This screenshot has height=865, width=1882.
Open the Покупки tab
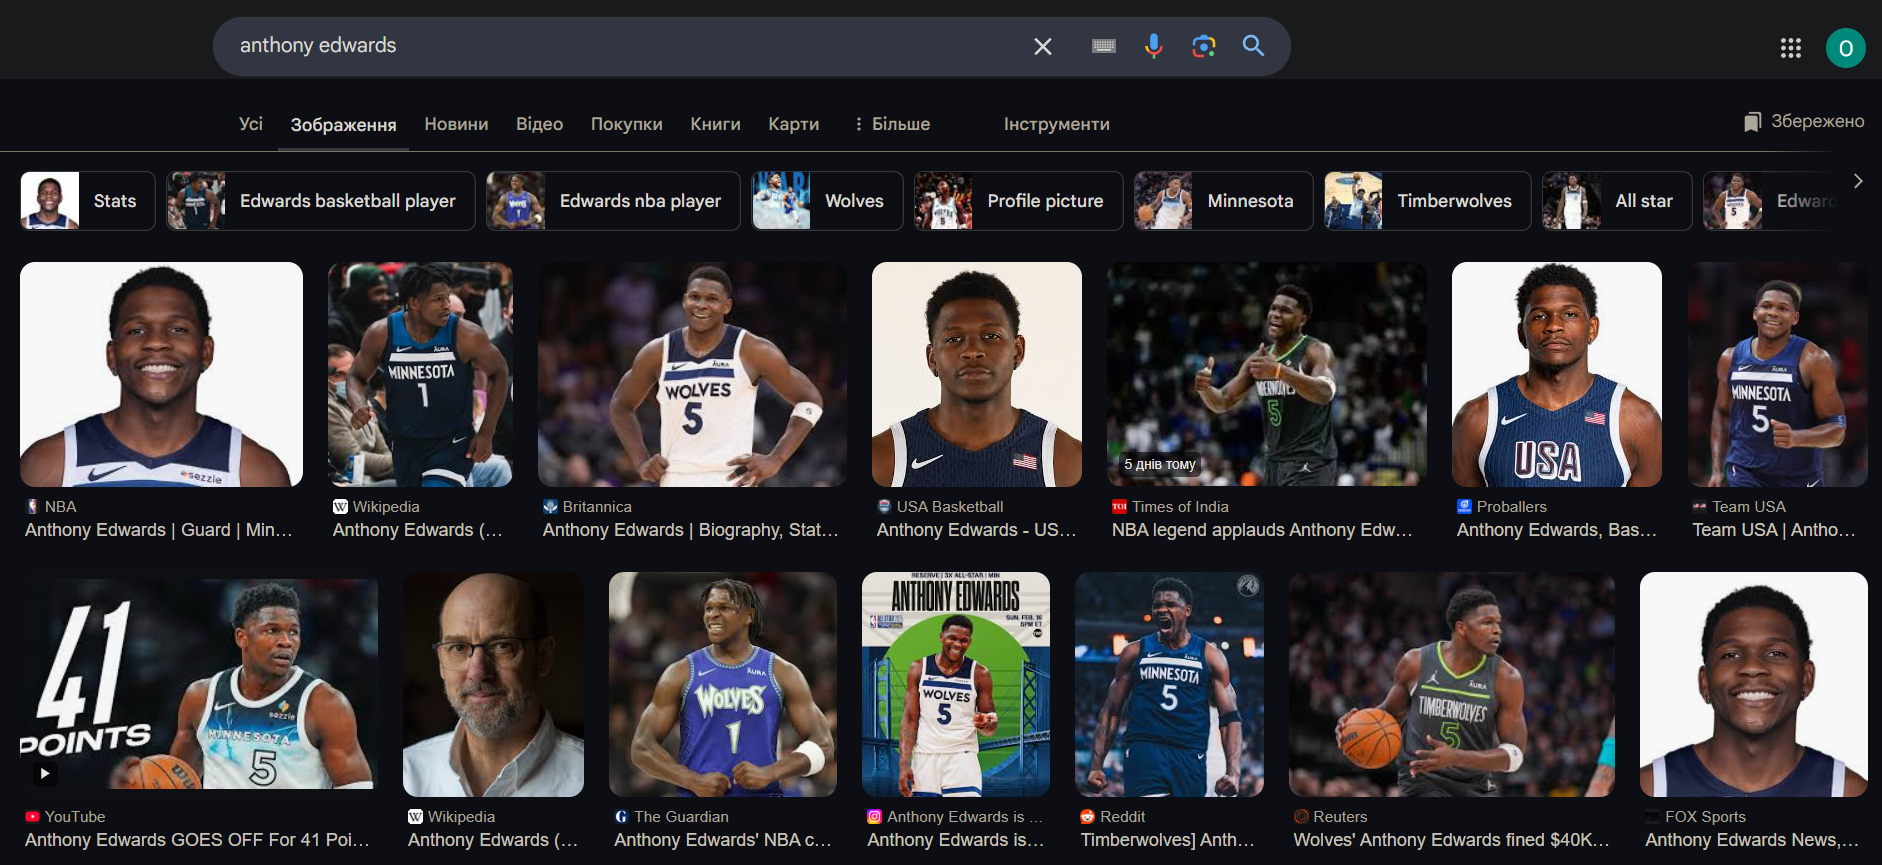pos(626,124)
